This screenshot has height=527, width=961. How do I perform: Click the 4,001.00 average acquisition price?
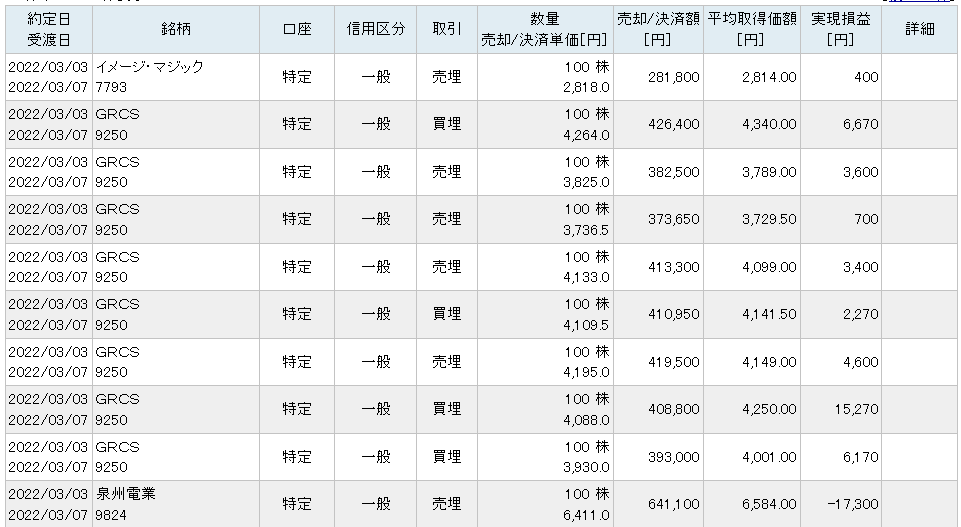tap(769, 457)
